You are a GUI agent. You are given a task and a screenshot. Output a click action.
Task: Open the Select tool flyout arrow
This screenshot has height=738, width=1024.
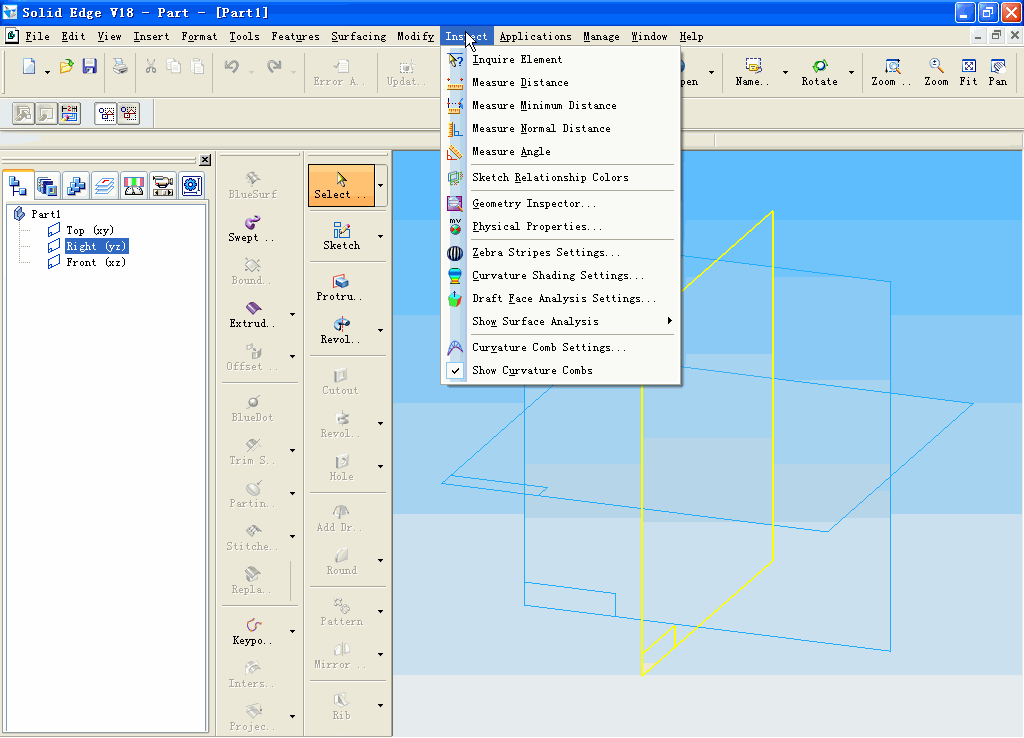[x=381, y=185]
